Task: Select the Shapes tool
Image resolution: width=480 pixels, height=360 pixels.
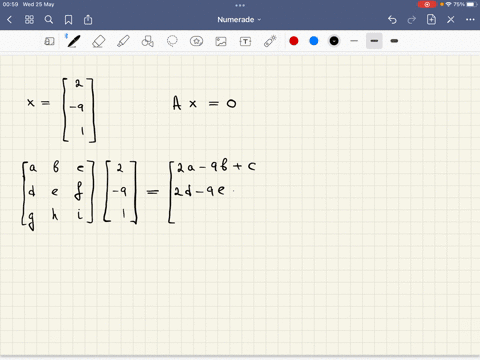Action: coord(148,41)
